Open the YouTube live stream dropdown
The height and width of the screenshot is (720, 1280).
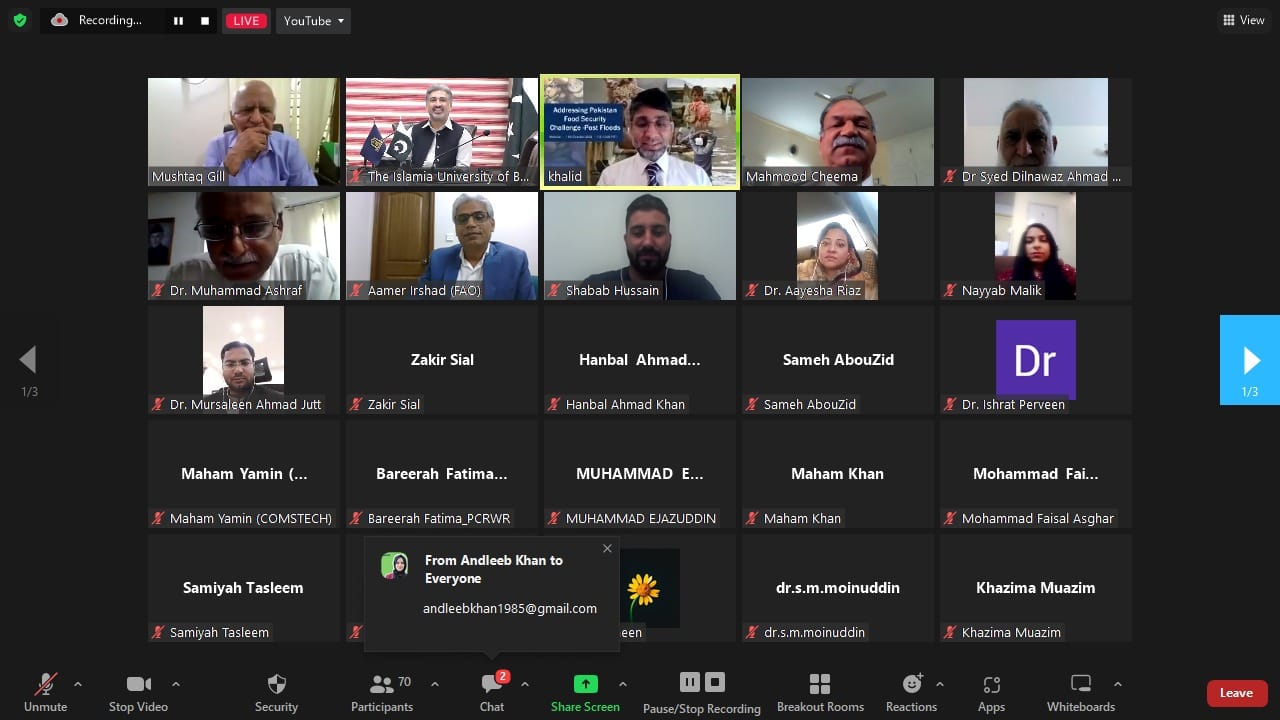[313, 21]
